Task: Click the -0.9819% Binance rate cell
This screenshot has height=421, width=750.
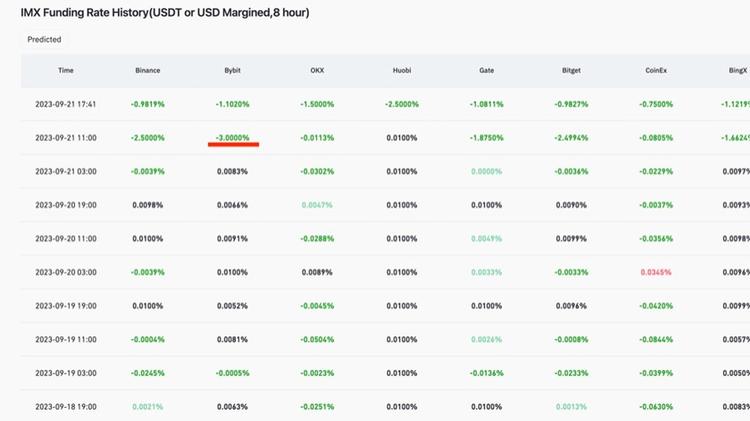Action: pyautogui.click(x=147, y=104)
